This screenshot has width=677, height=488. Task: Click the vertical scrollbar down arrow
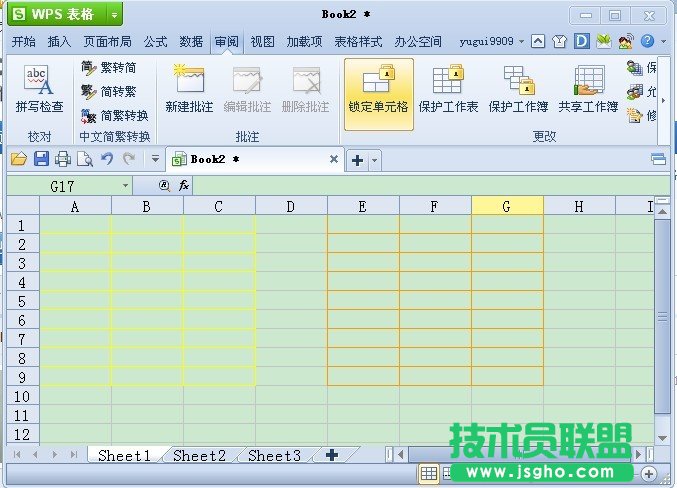(662, 438)
